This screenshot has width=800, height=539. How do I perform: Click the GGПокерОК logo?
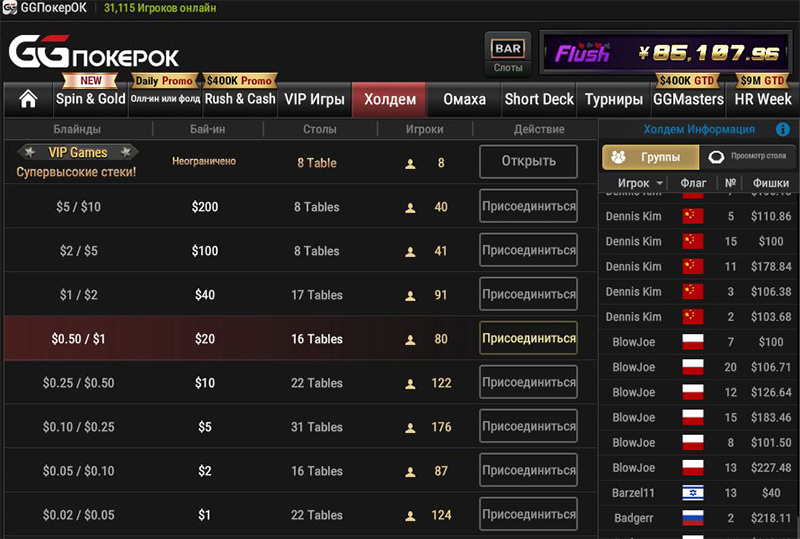tap(94, 52)
